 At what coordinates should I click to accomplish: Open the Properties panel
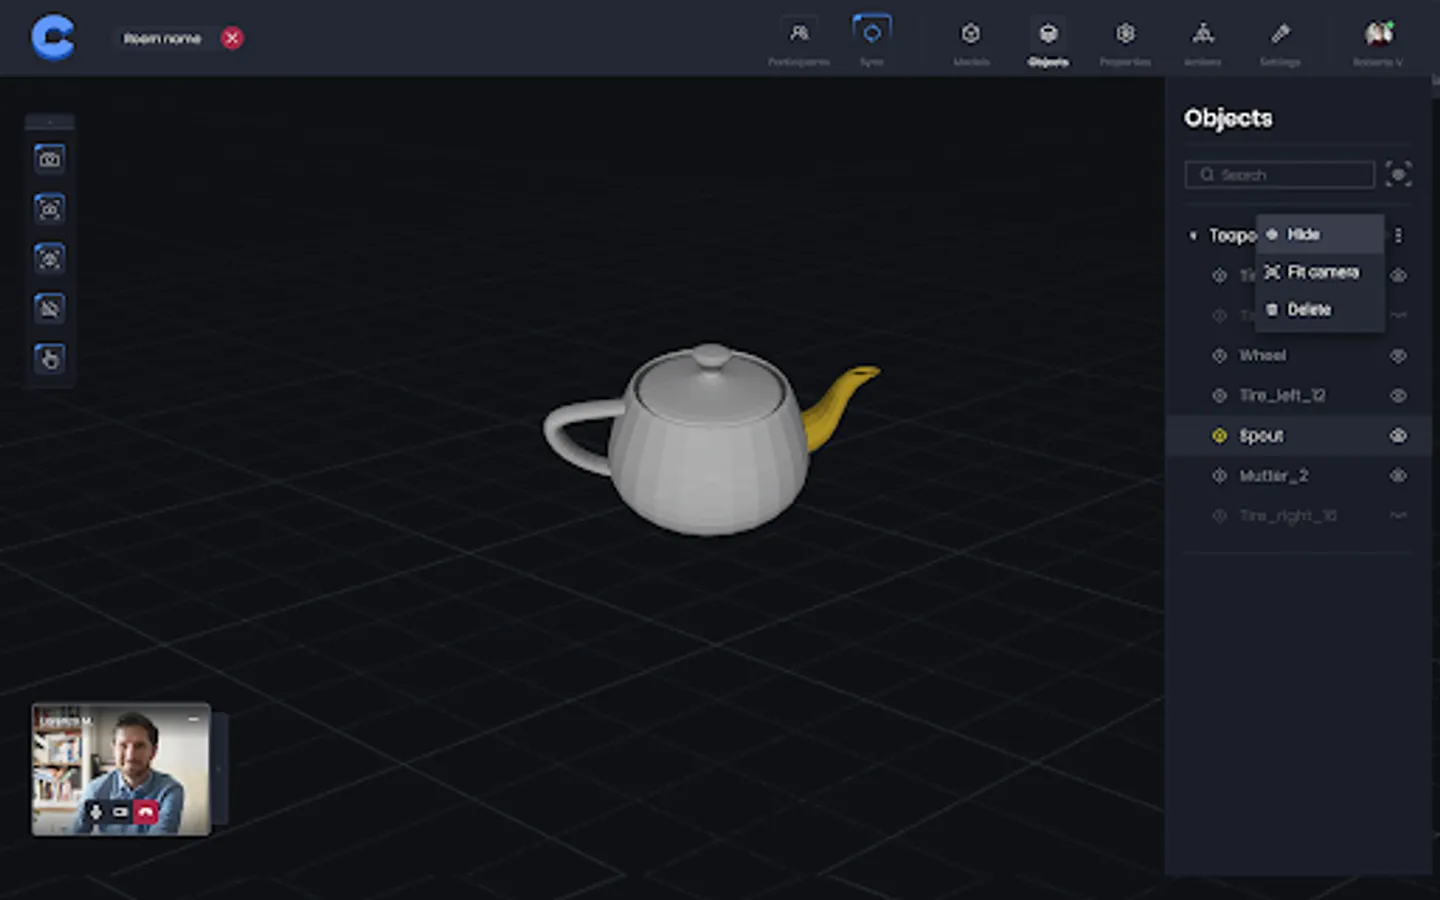coord(1125,42)
